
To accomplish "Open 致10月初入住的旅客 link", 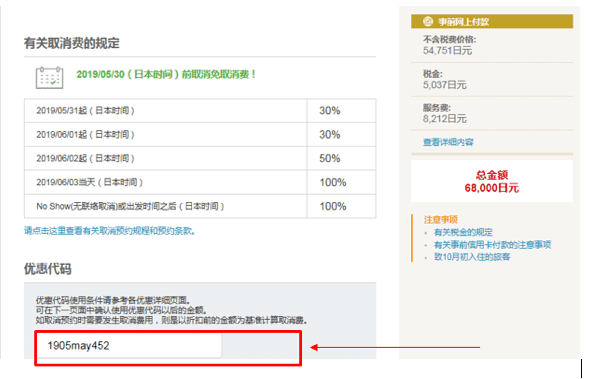I will pos(472,257).
